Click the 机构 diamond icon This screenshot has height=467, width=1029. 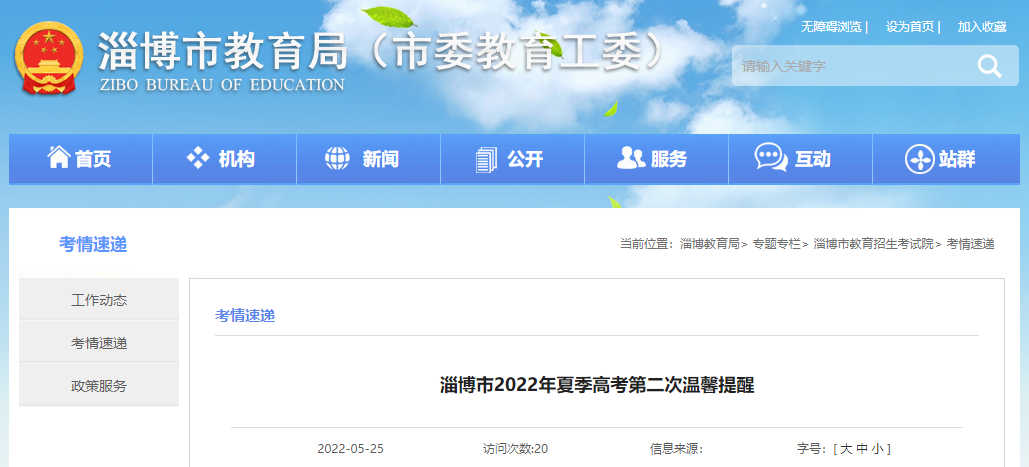(198, 158)
